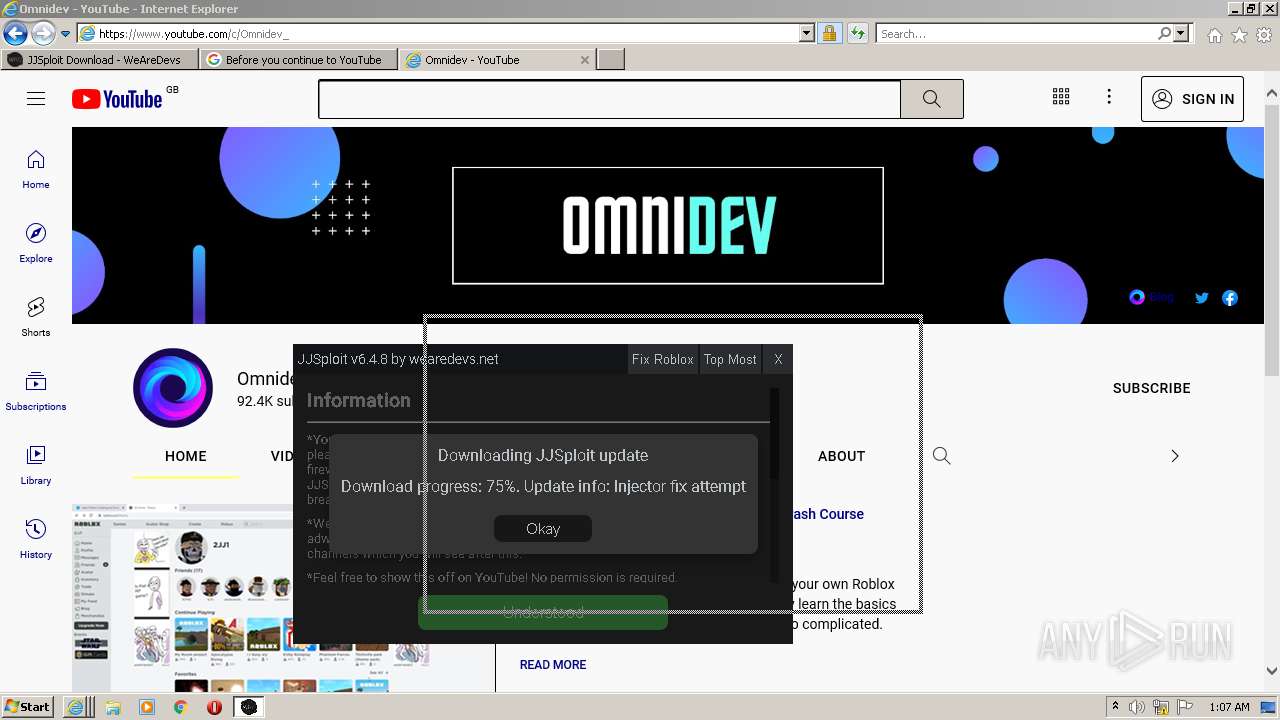Open Chrome from the taskbar
Image resolution: width=1280 pixels, height=720 pixels.
[180, 707]
